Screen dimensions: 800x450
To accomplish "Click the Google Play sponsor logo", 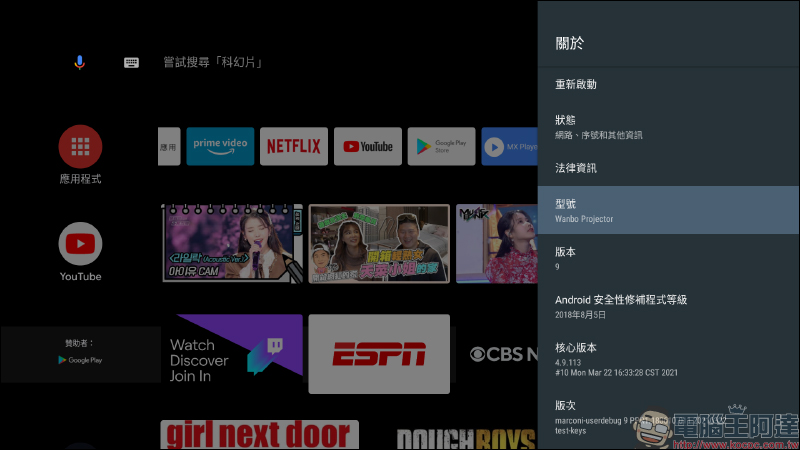I will coord(80,360).
